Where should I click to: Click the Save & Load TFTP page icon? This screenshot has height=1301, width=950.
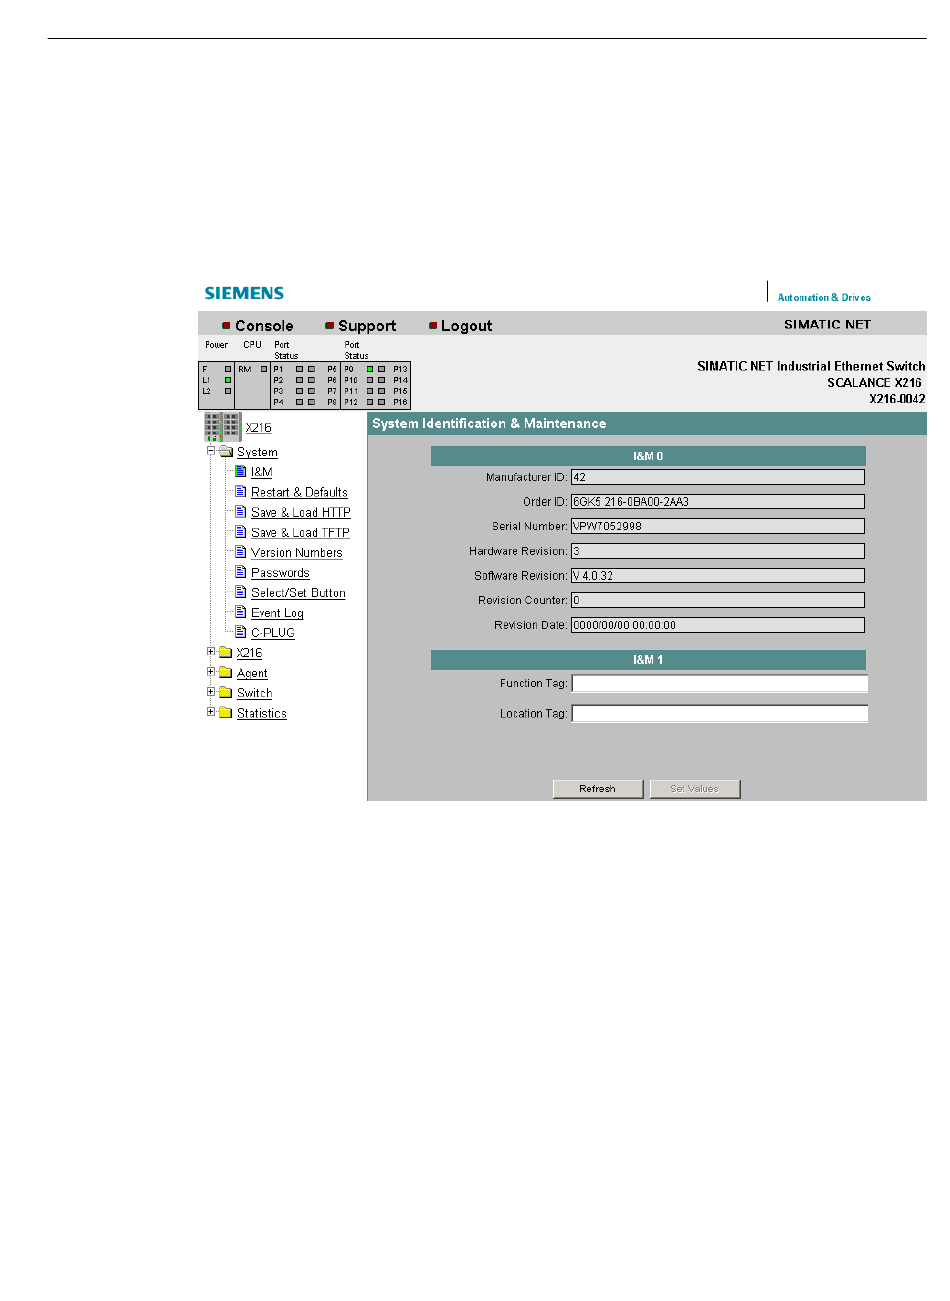pyautogui.click(x=241, y=531)
